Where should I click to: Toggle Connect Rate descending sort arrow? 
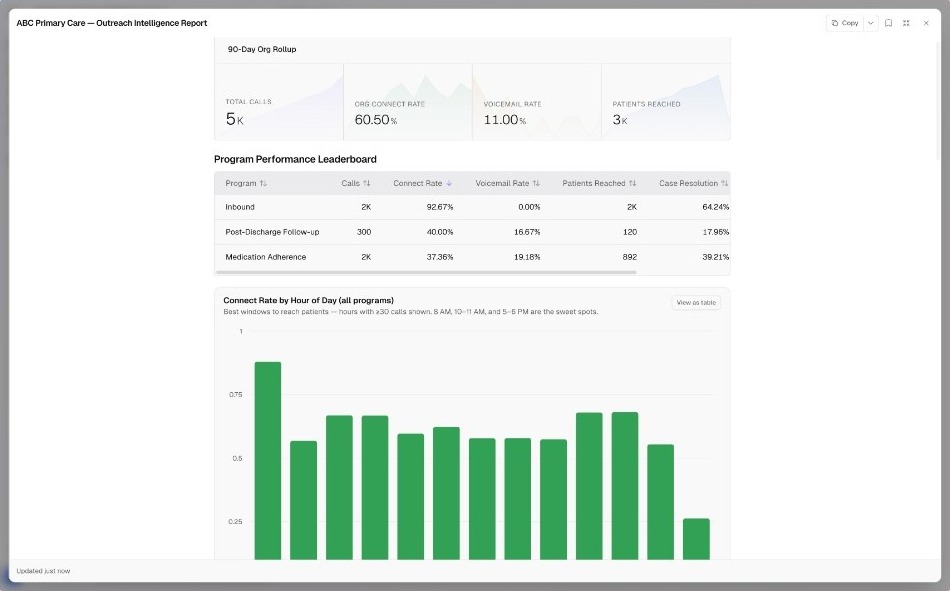pyautogui.click(x=449, y=183)
